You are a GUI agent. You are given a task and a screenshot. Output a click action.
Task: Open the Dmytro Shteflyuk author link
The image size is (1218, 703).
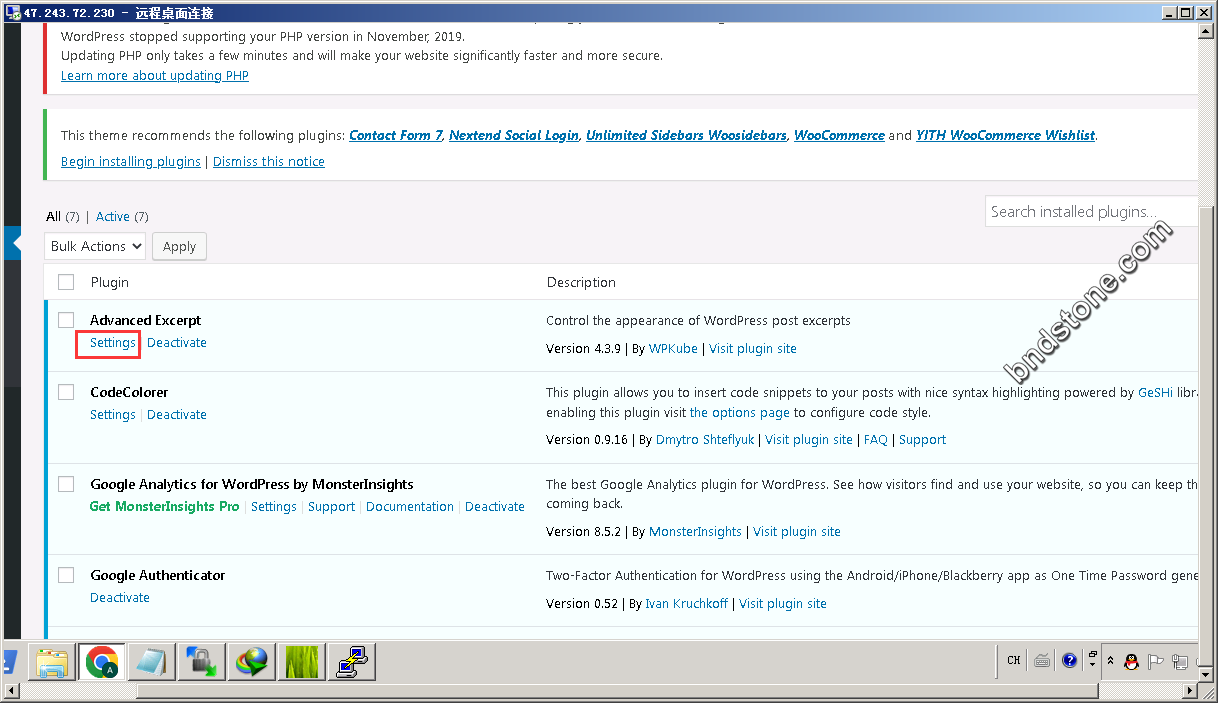705,439
